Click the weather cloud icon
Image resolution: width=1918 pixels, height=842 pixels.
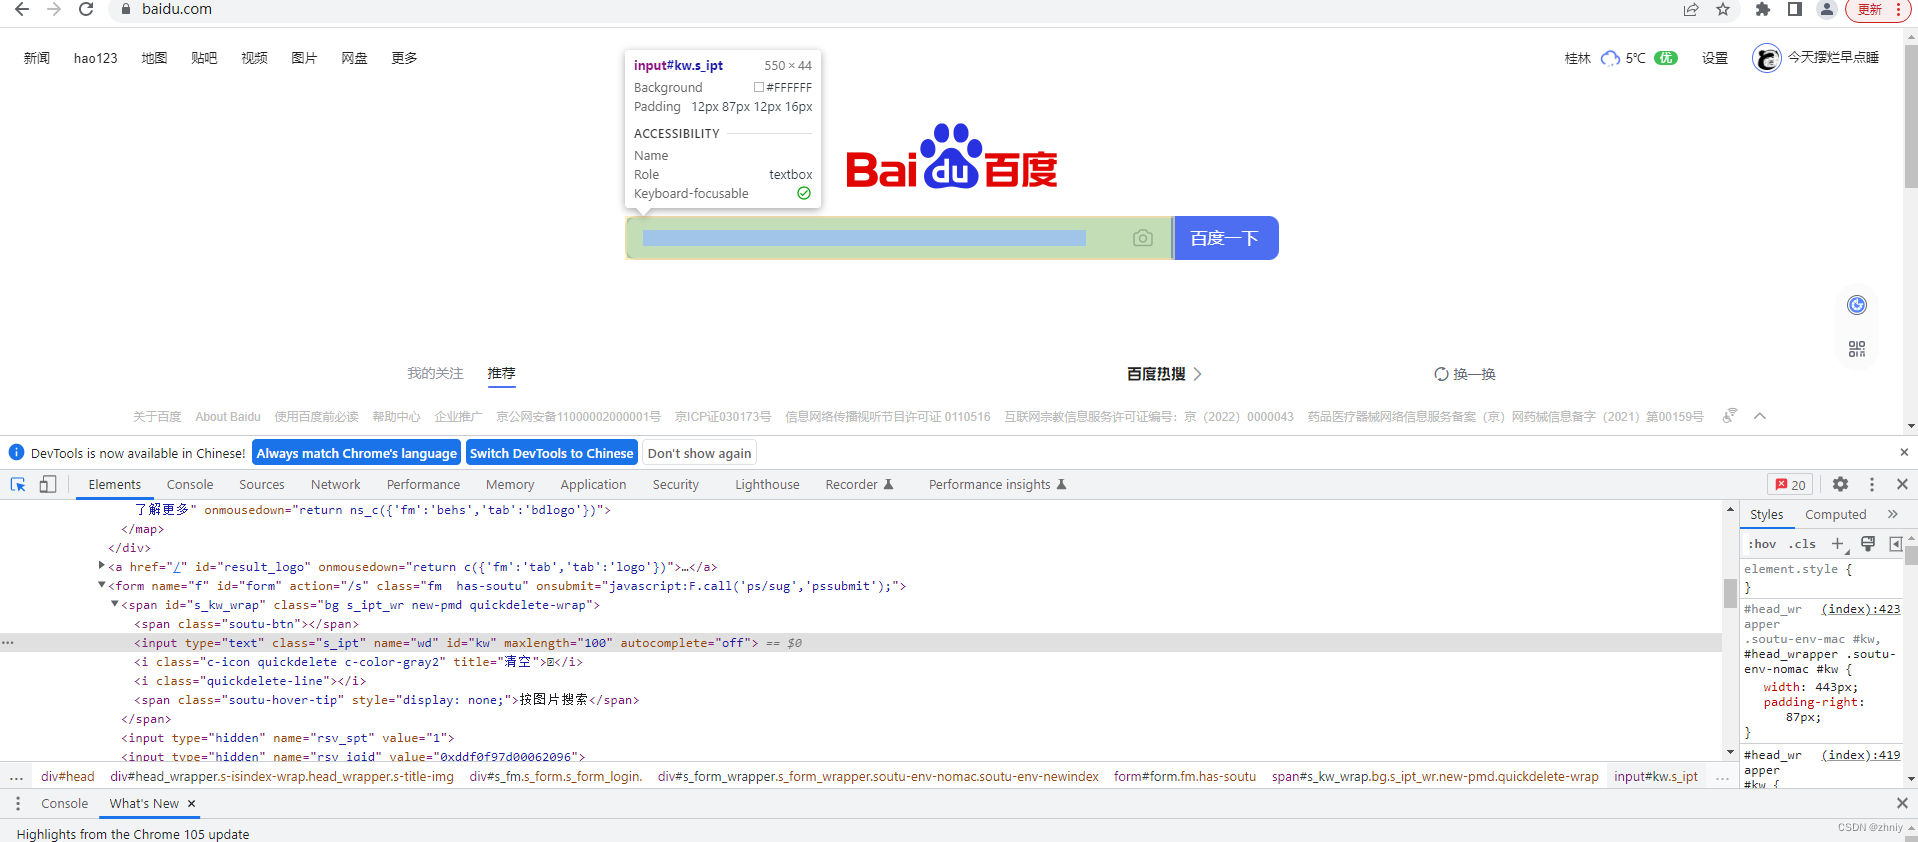coord(1610,58)
